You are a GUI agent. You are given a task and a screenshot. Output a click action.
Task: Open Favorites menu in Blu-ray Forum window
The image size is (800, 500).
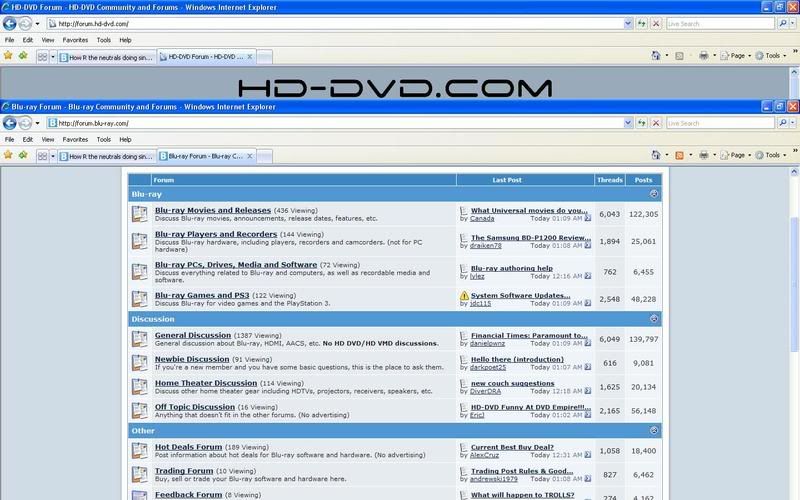(75, 139)
